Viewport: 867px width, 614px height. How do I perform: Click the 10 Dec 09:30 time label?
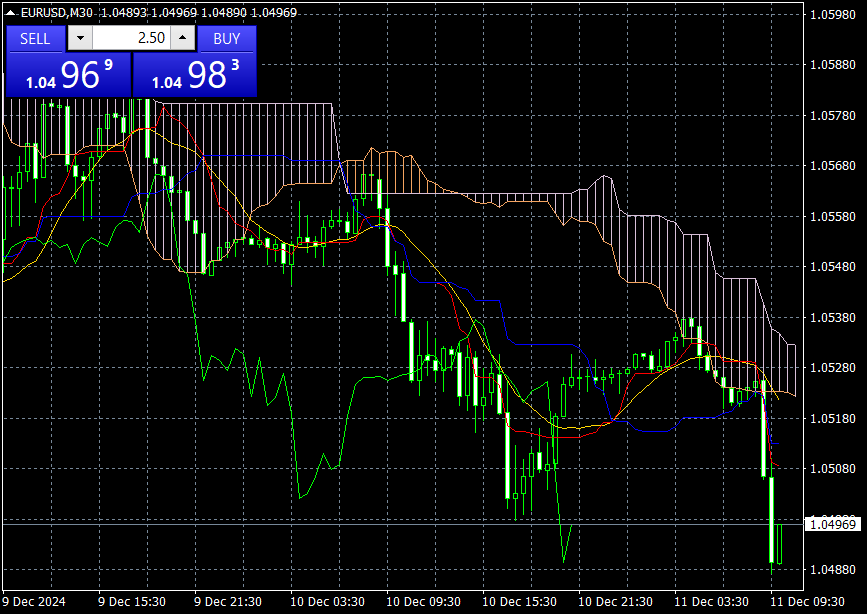424,601
